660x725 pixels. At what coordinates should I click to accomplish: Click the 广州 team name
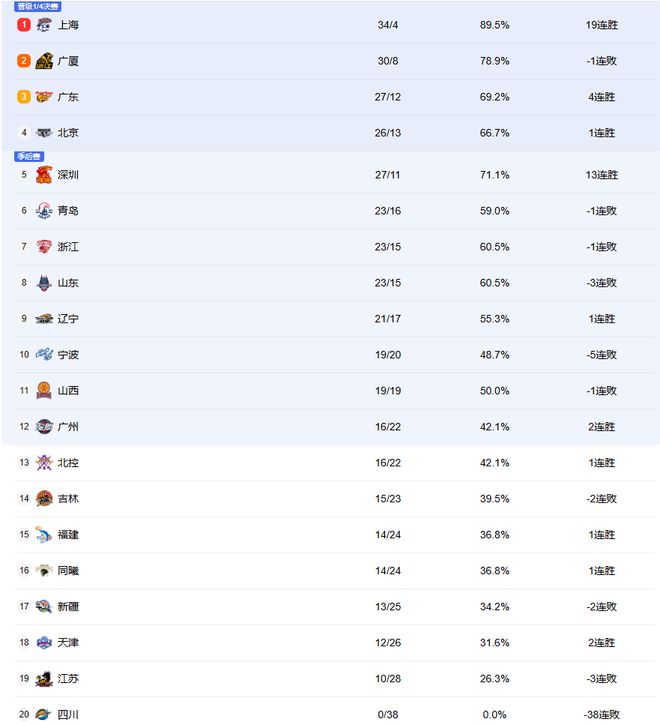point(68,427)
